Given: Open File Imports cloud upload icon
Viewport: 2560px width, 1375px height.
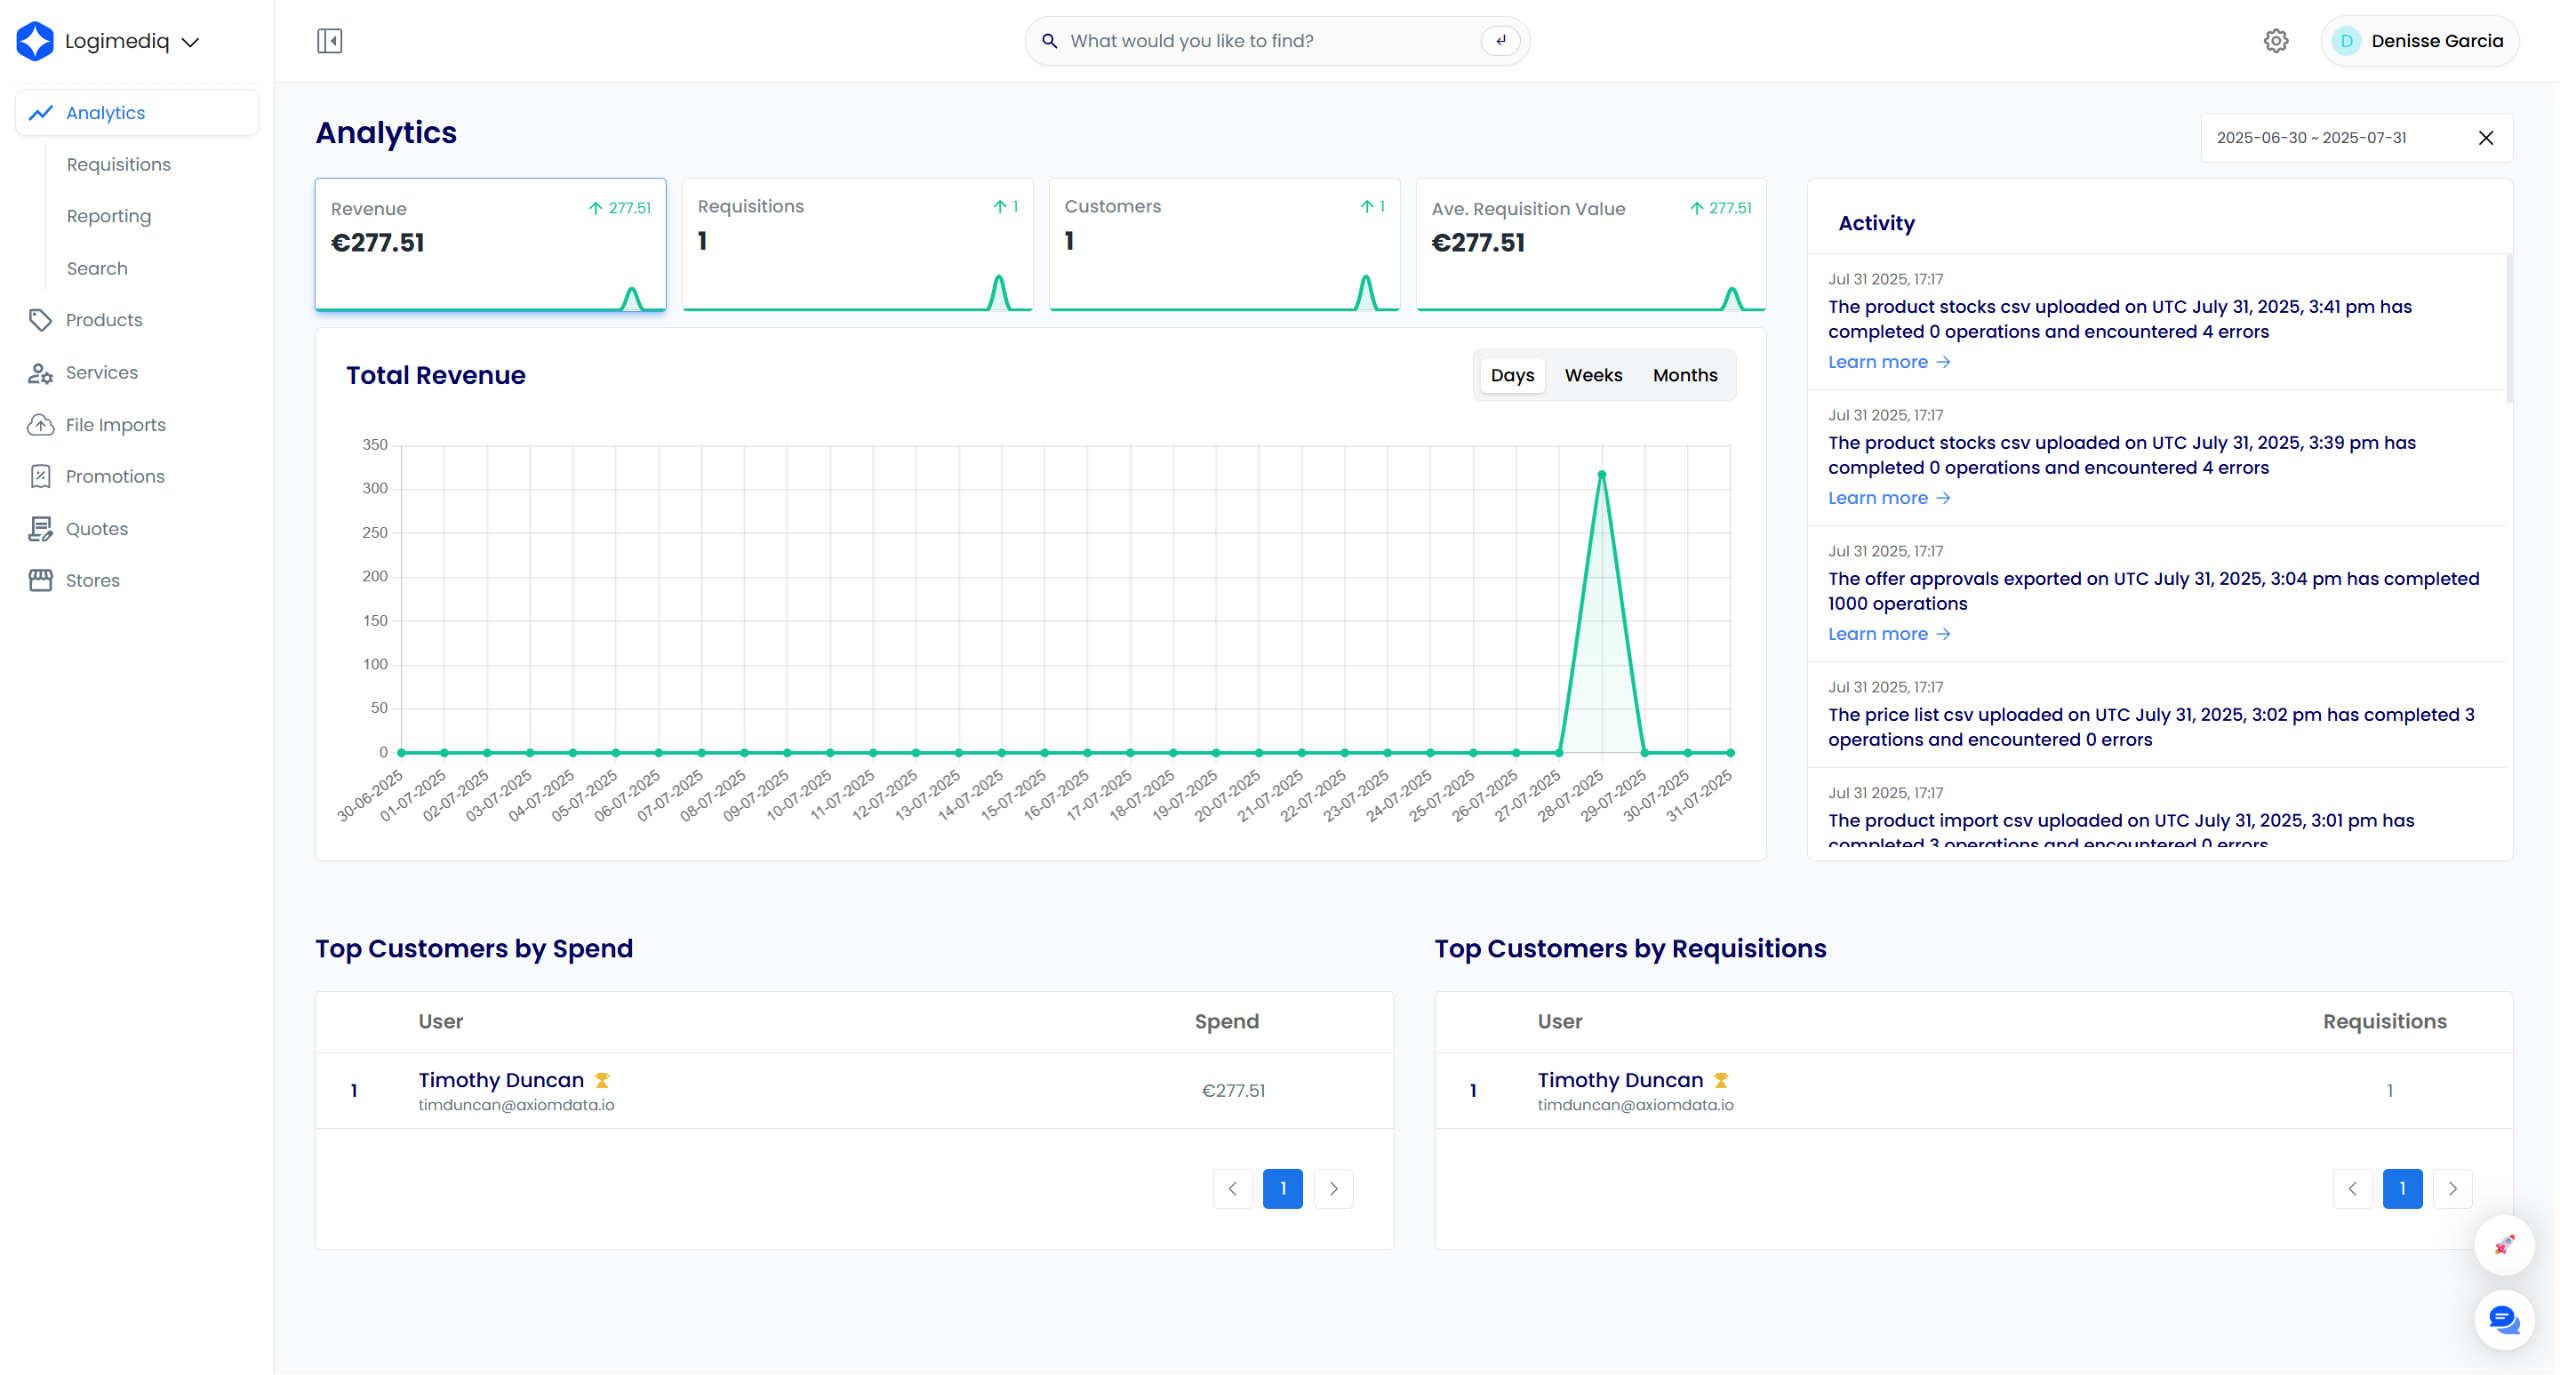Looking at the screenshot, I should pos(40,425).
